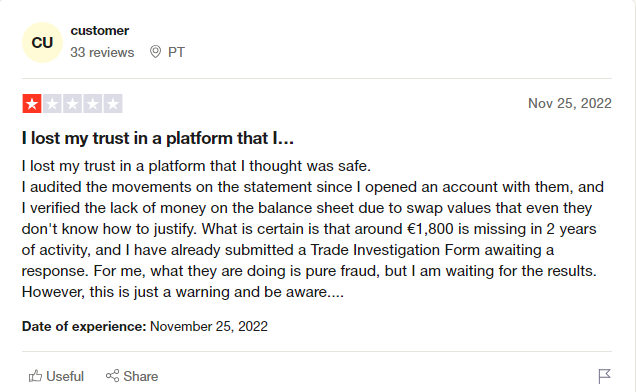This screenshot has width=636, height=392.
Task: Open the CU reviewer avatar
Action: point(42,43)
